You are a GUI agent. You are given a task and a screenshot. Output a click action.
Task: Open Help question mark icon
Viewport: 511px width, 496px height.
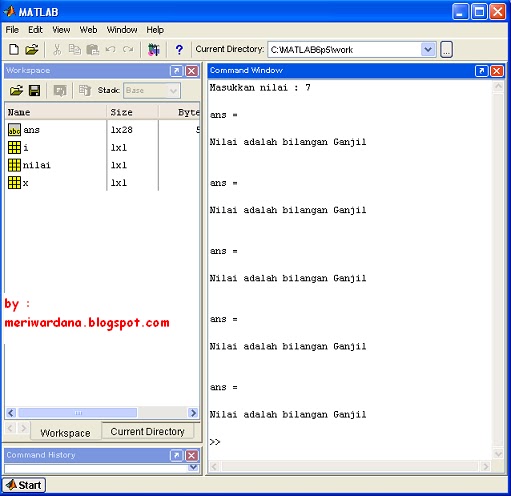pyautogui.click(x=179, y=50)
